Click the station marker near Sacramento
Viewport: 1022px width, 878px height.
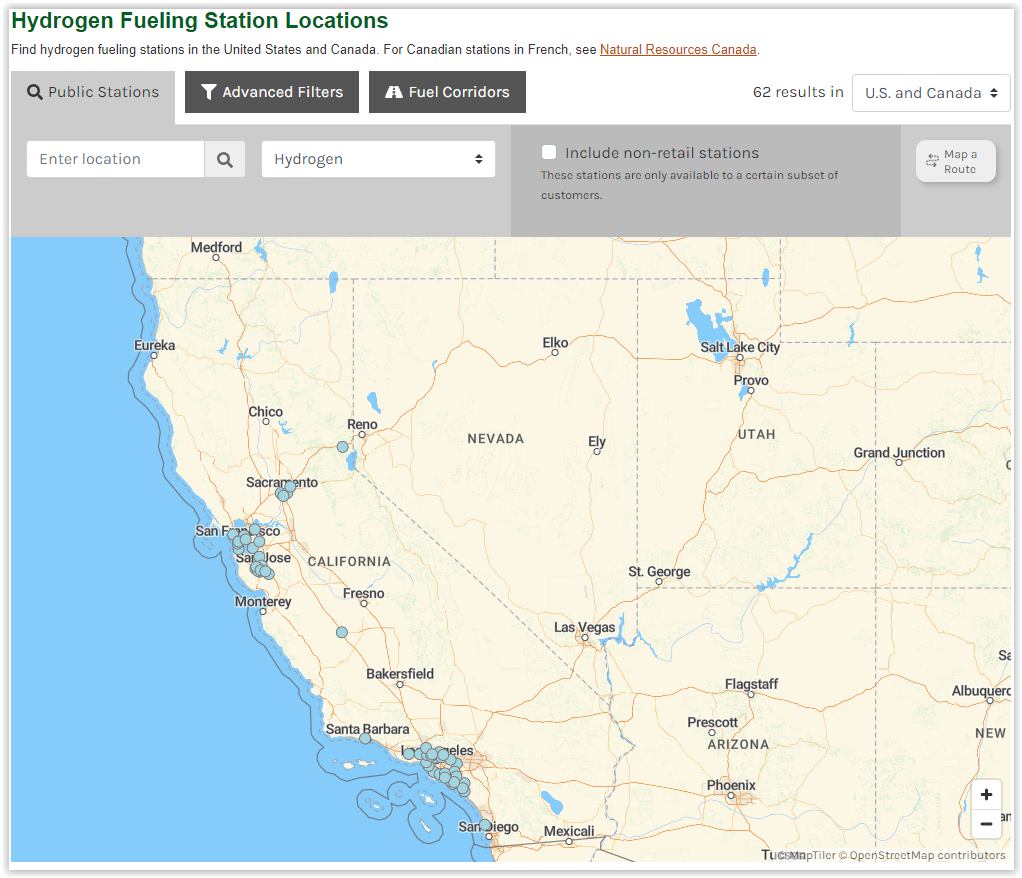(x=284, y=493)
